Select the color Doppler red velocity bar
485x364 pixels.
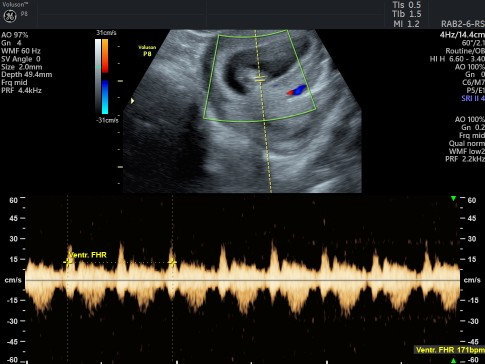click(x=105, y=56)
